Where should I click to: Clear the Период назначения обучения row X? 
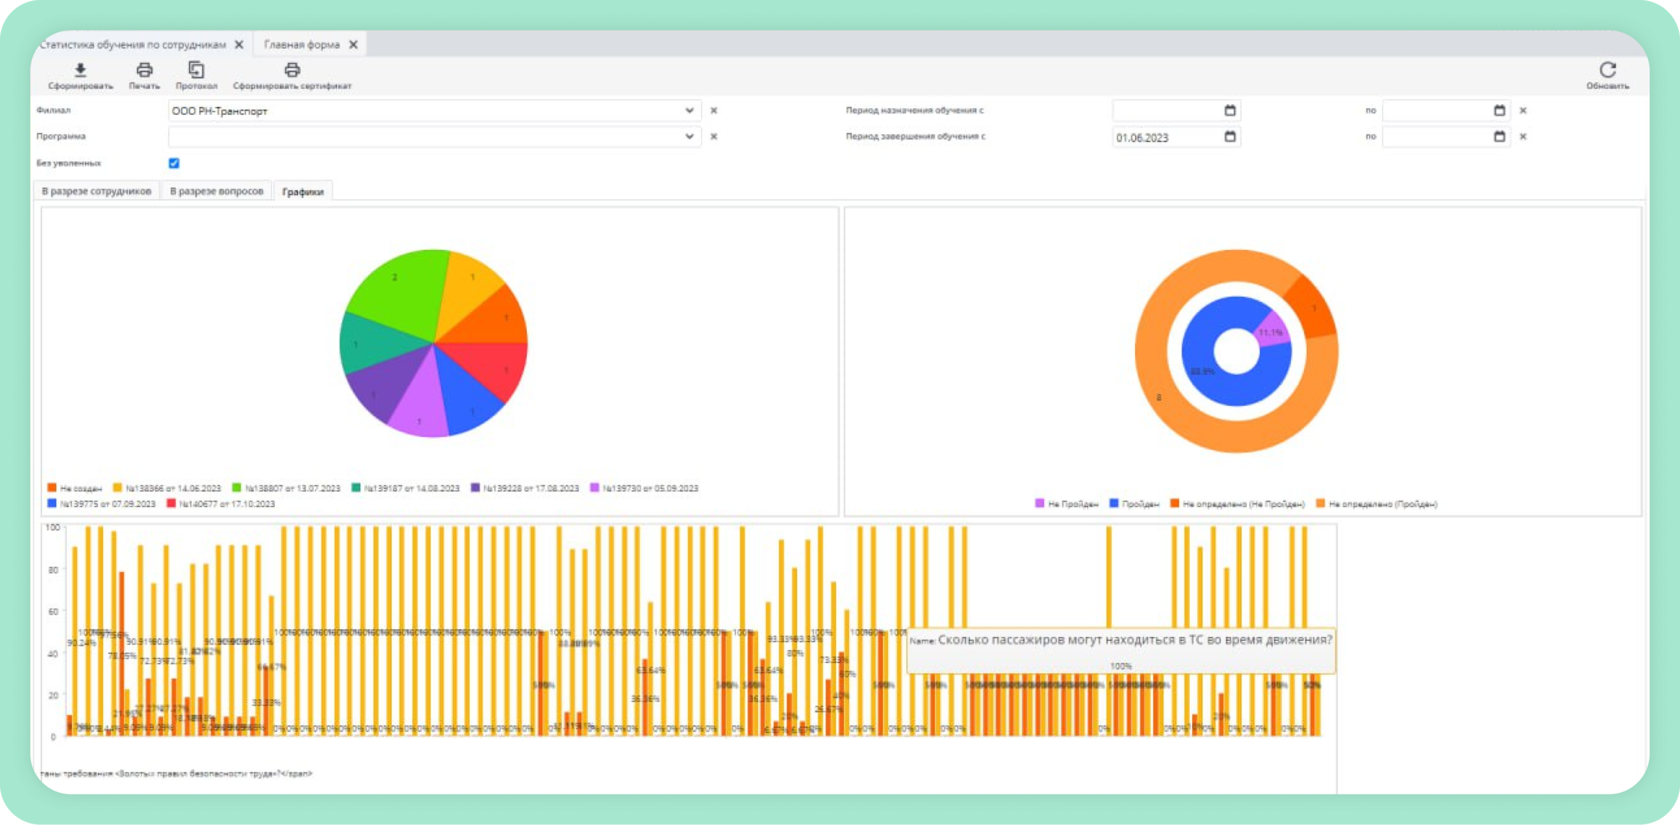pyautogui.click(x=1523, y=111)
